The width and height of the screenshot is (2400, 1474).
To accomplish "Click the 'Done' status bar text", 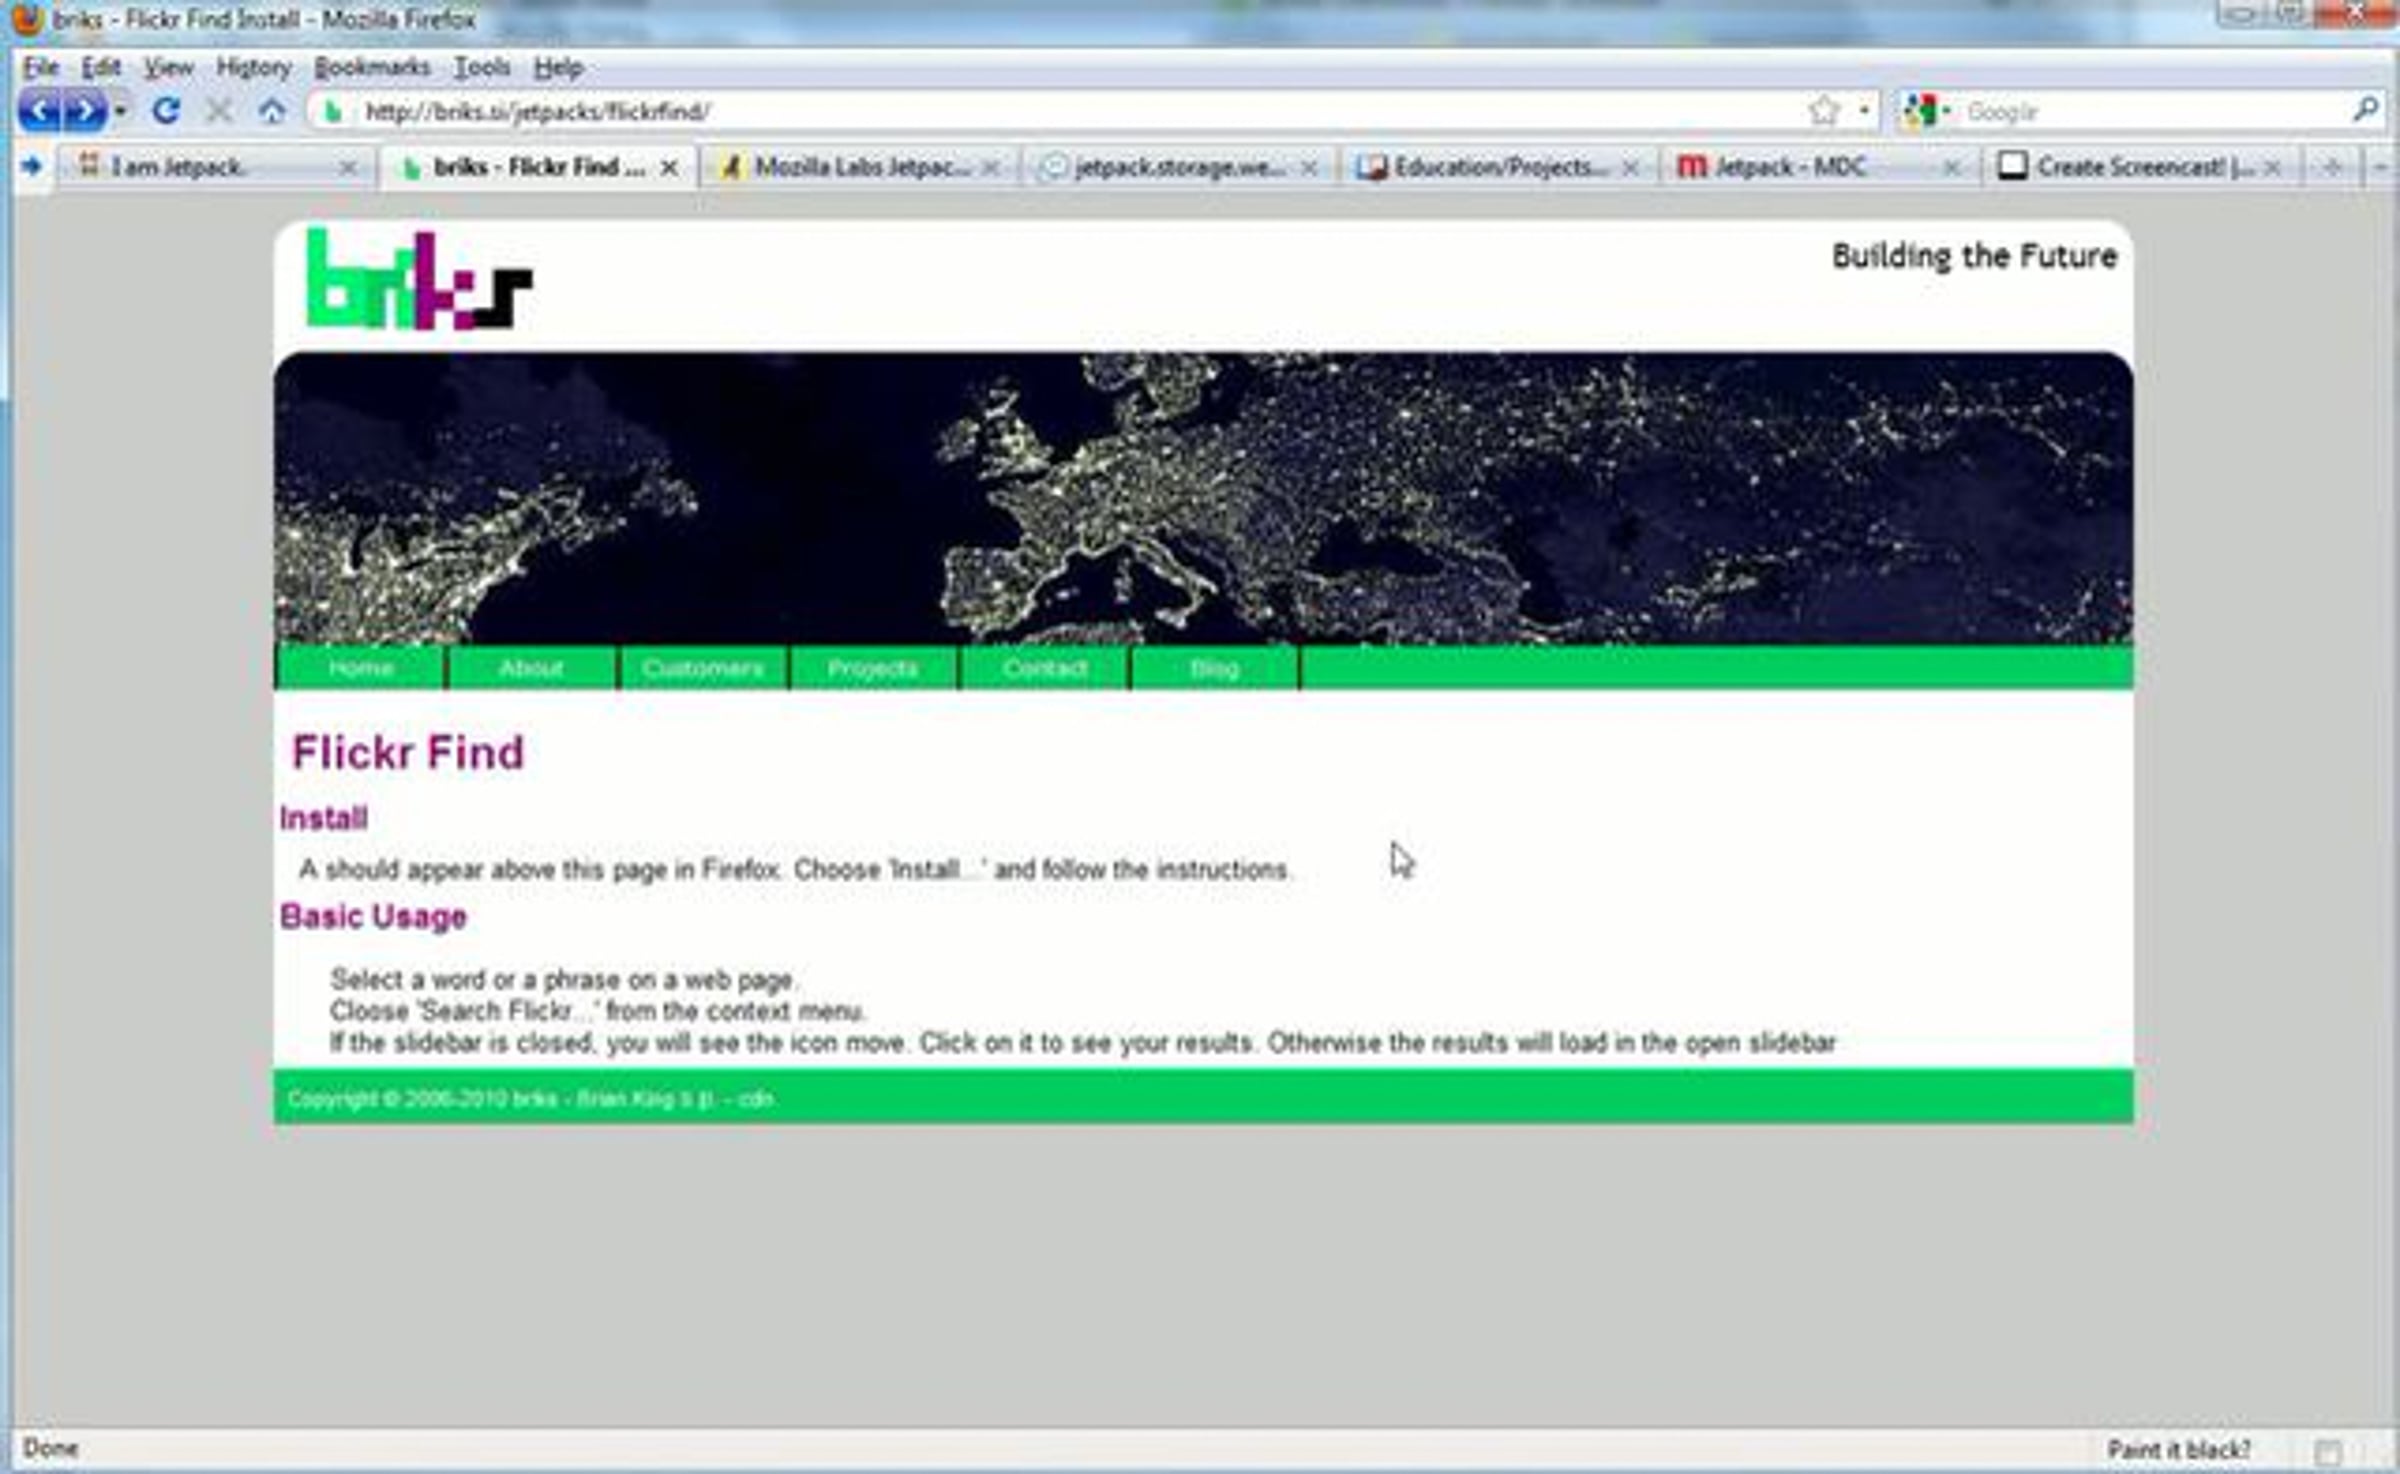I will [x=50, y=1448].
